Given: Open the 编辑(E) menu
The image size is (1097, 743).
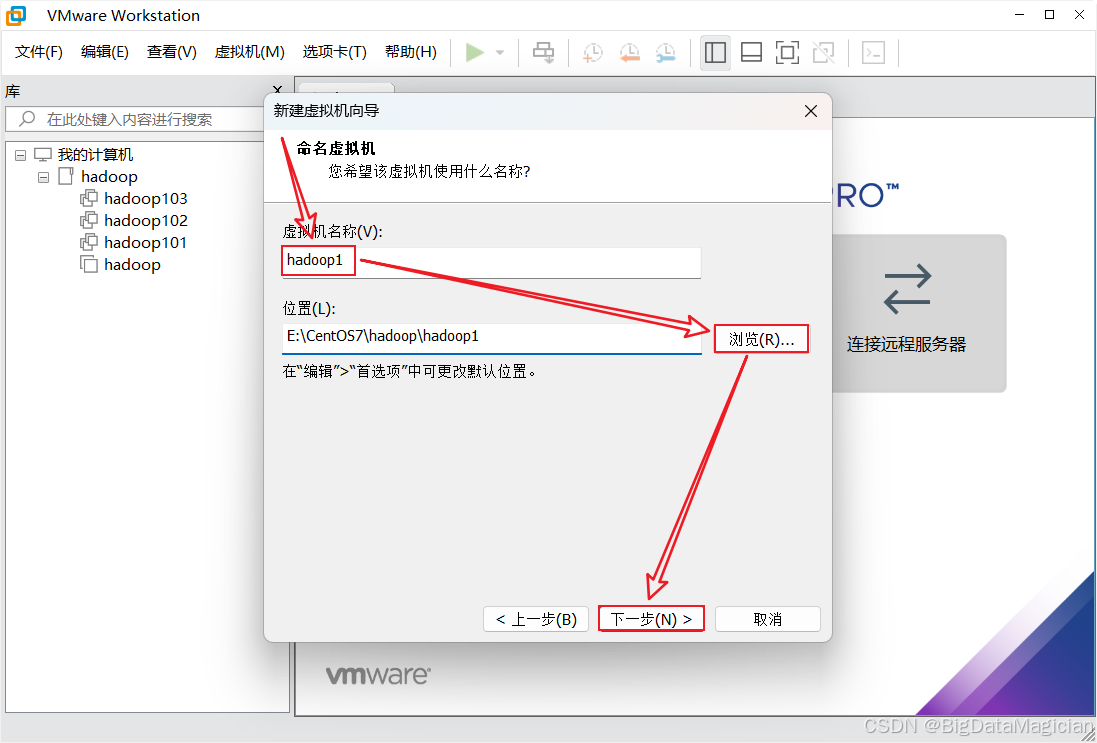Looking at the screenshot, I should click(105, 52).
